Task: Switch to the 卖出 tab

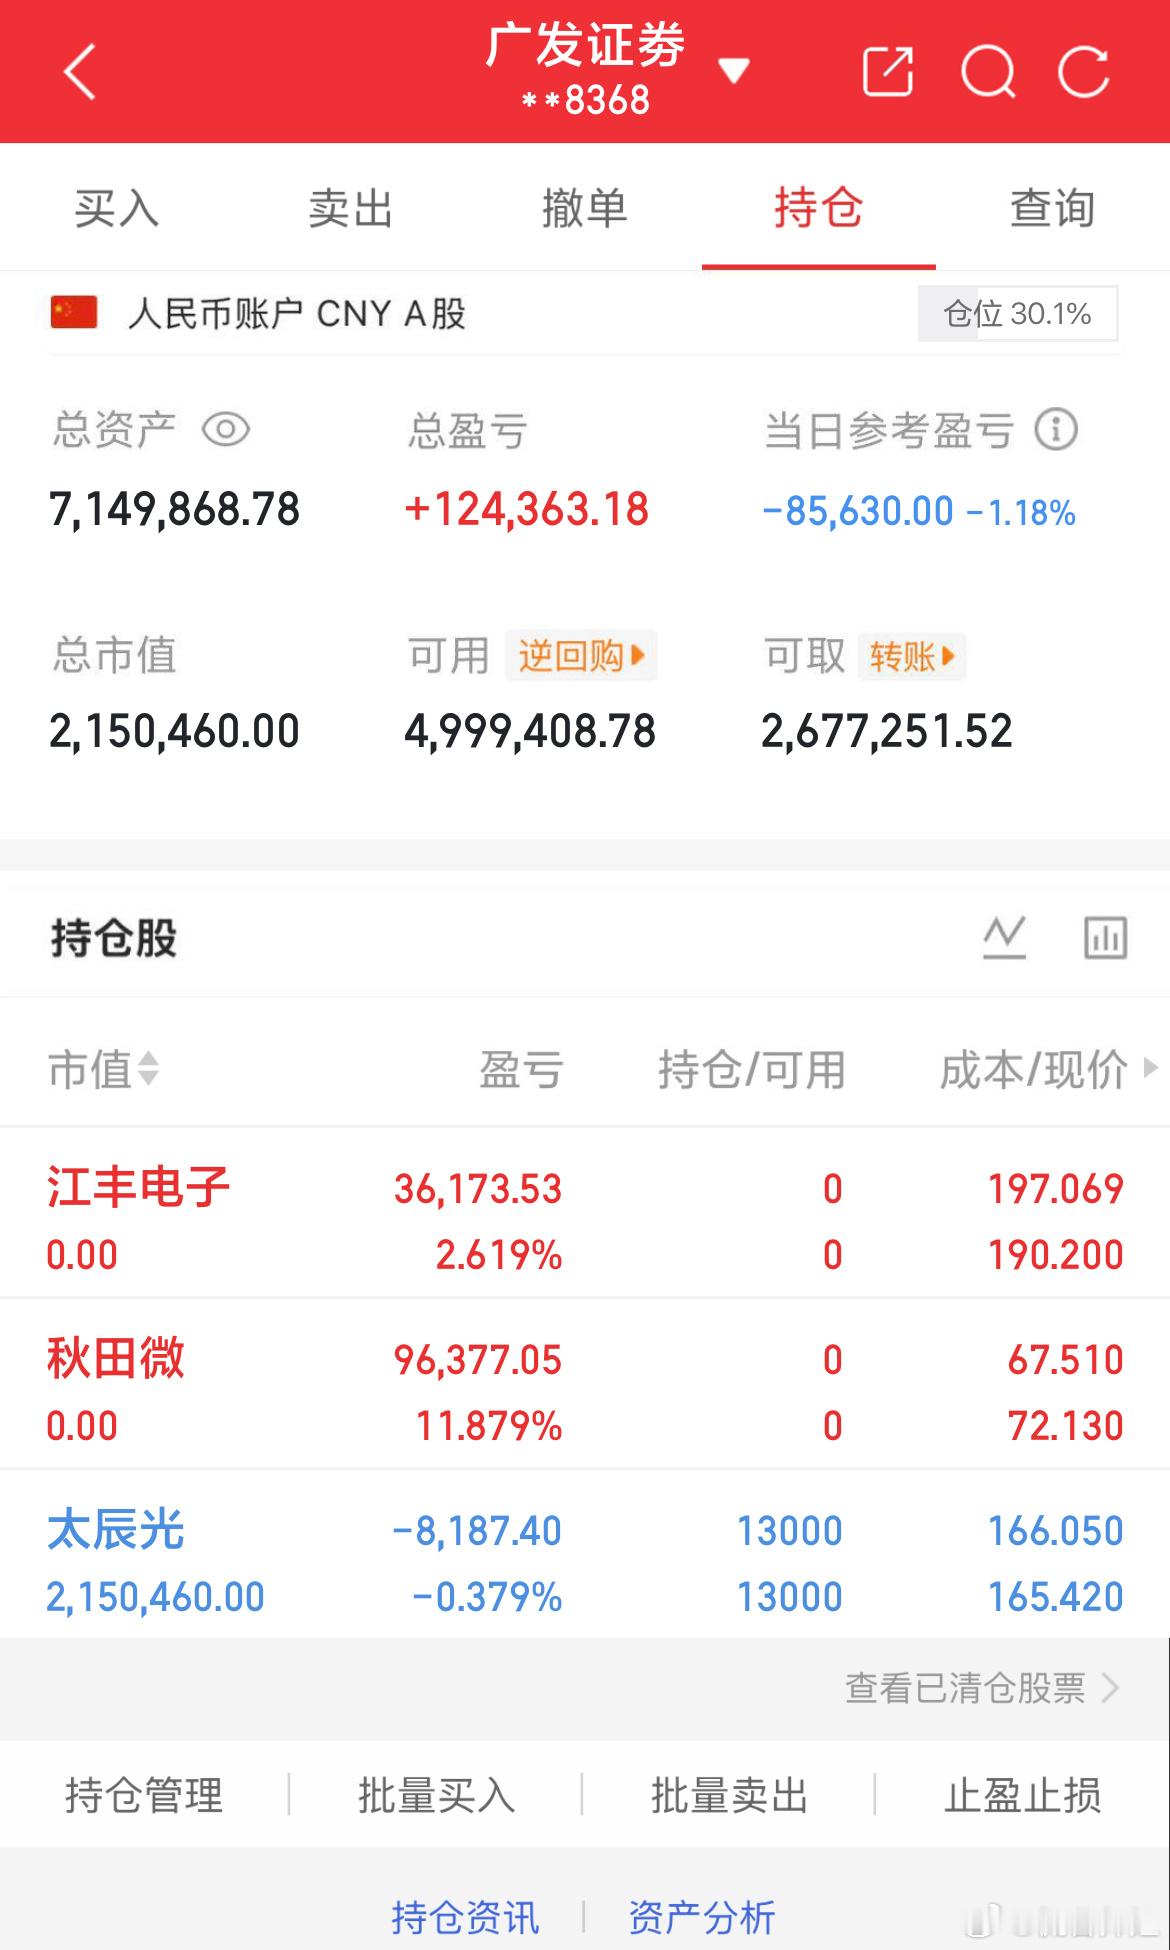Action: tap(351, 208)
